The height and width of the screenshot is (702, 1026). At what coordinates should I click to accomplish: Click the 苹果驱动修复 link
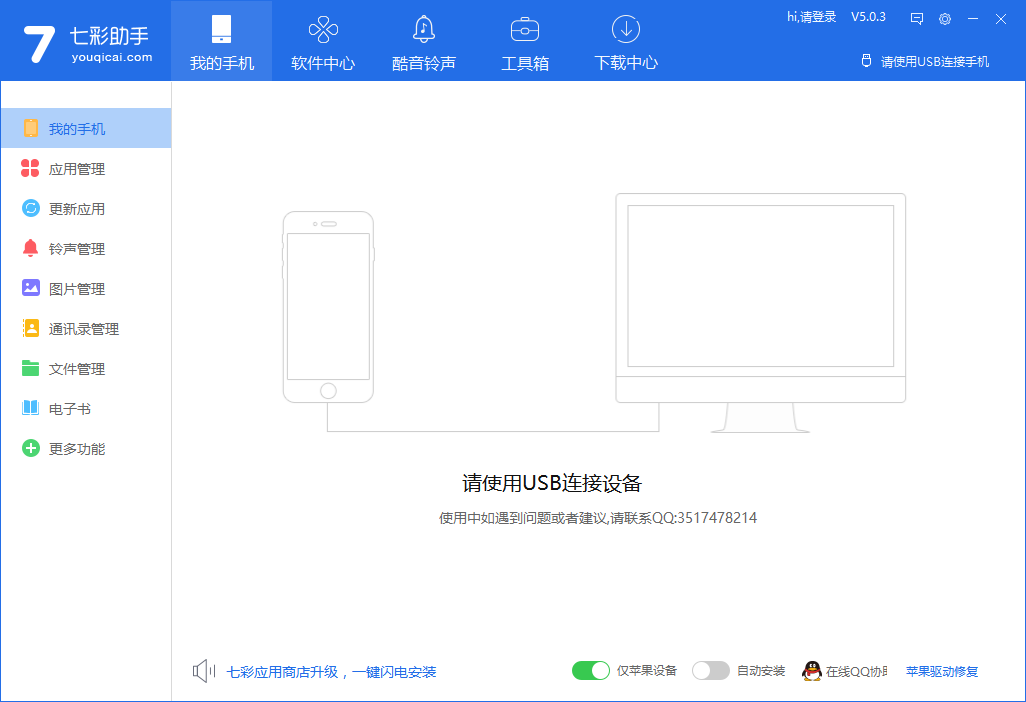[941, 670]
